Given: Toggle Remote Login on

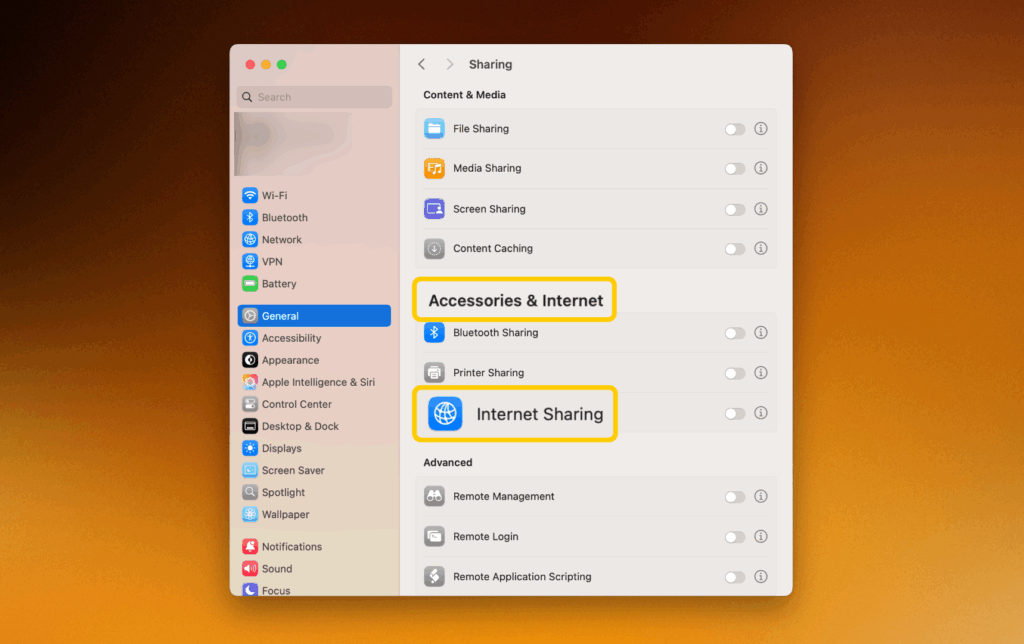Looking at the screenshot, I should pos(735,537).
